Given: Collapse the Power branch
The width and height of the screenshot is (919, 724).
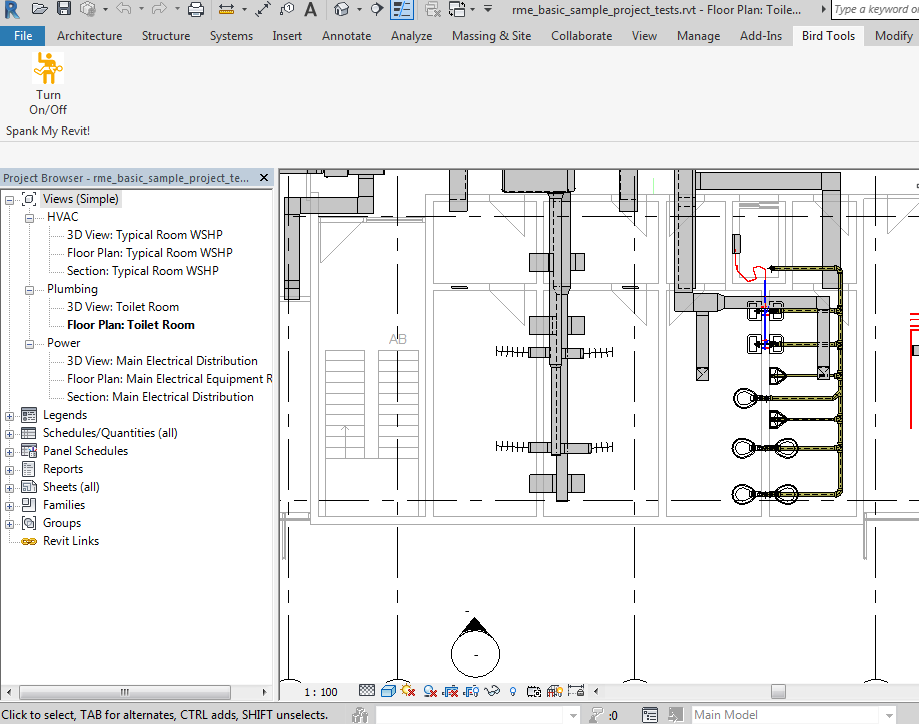Looking at the screenshot, I should [29, 344].
